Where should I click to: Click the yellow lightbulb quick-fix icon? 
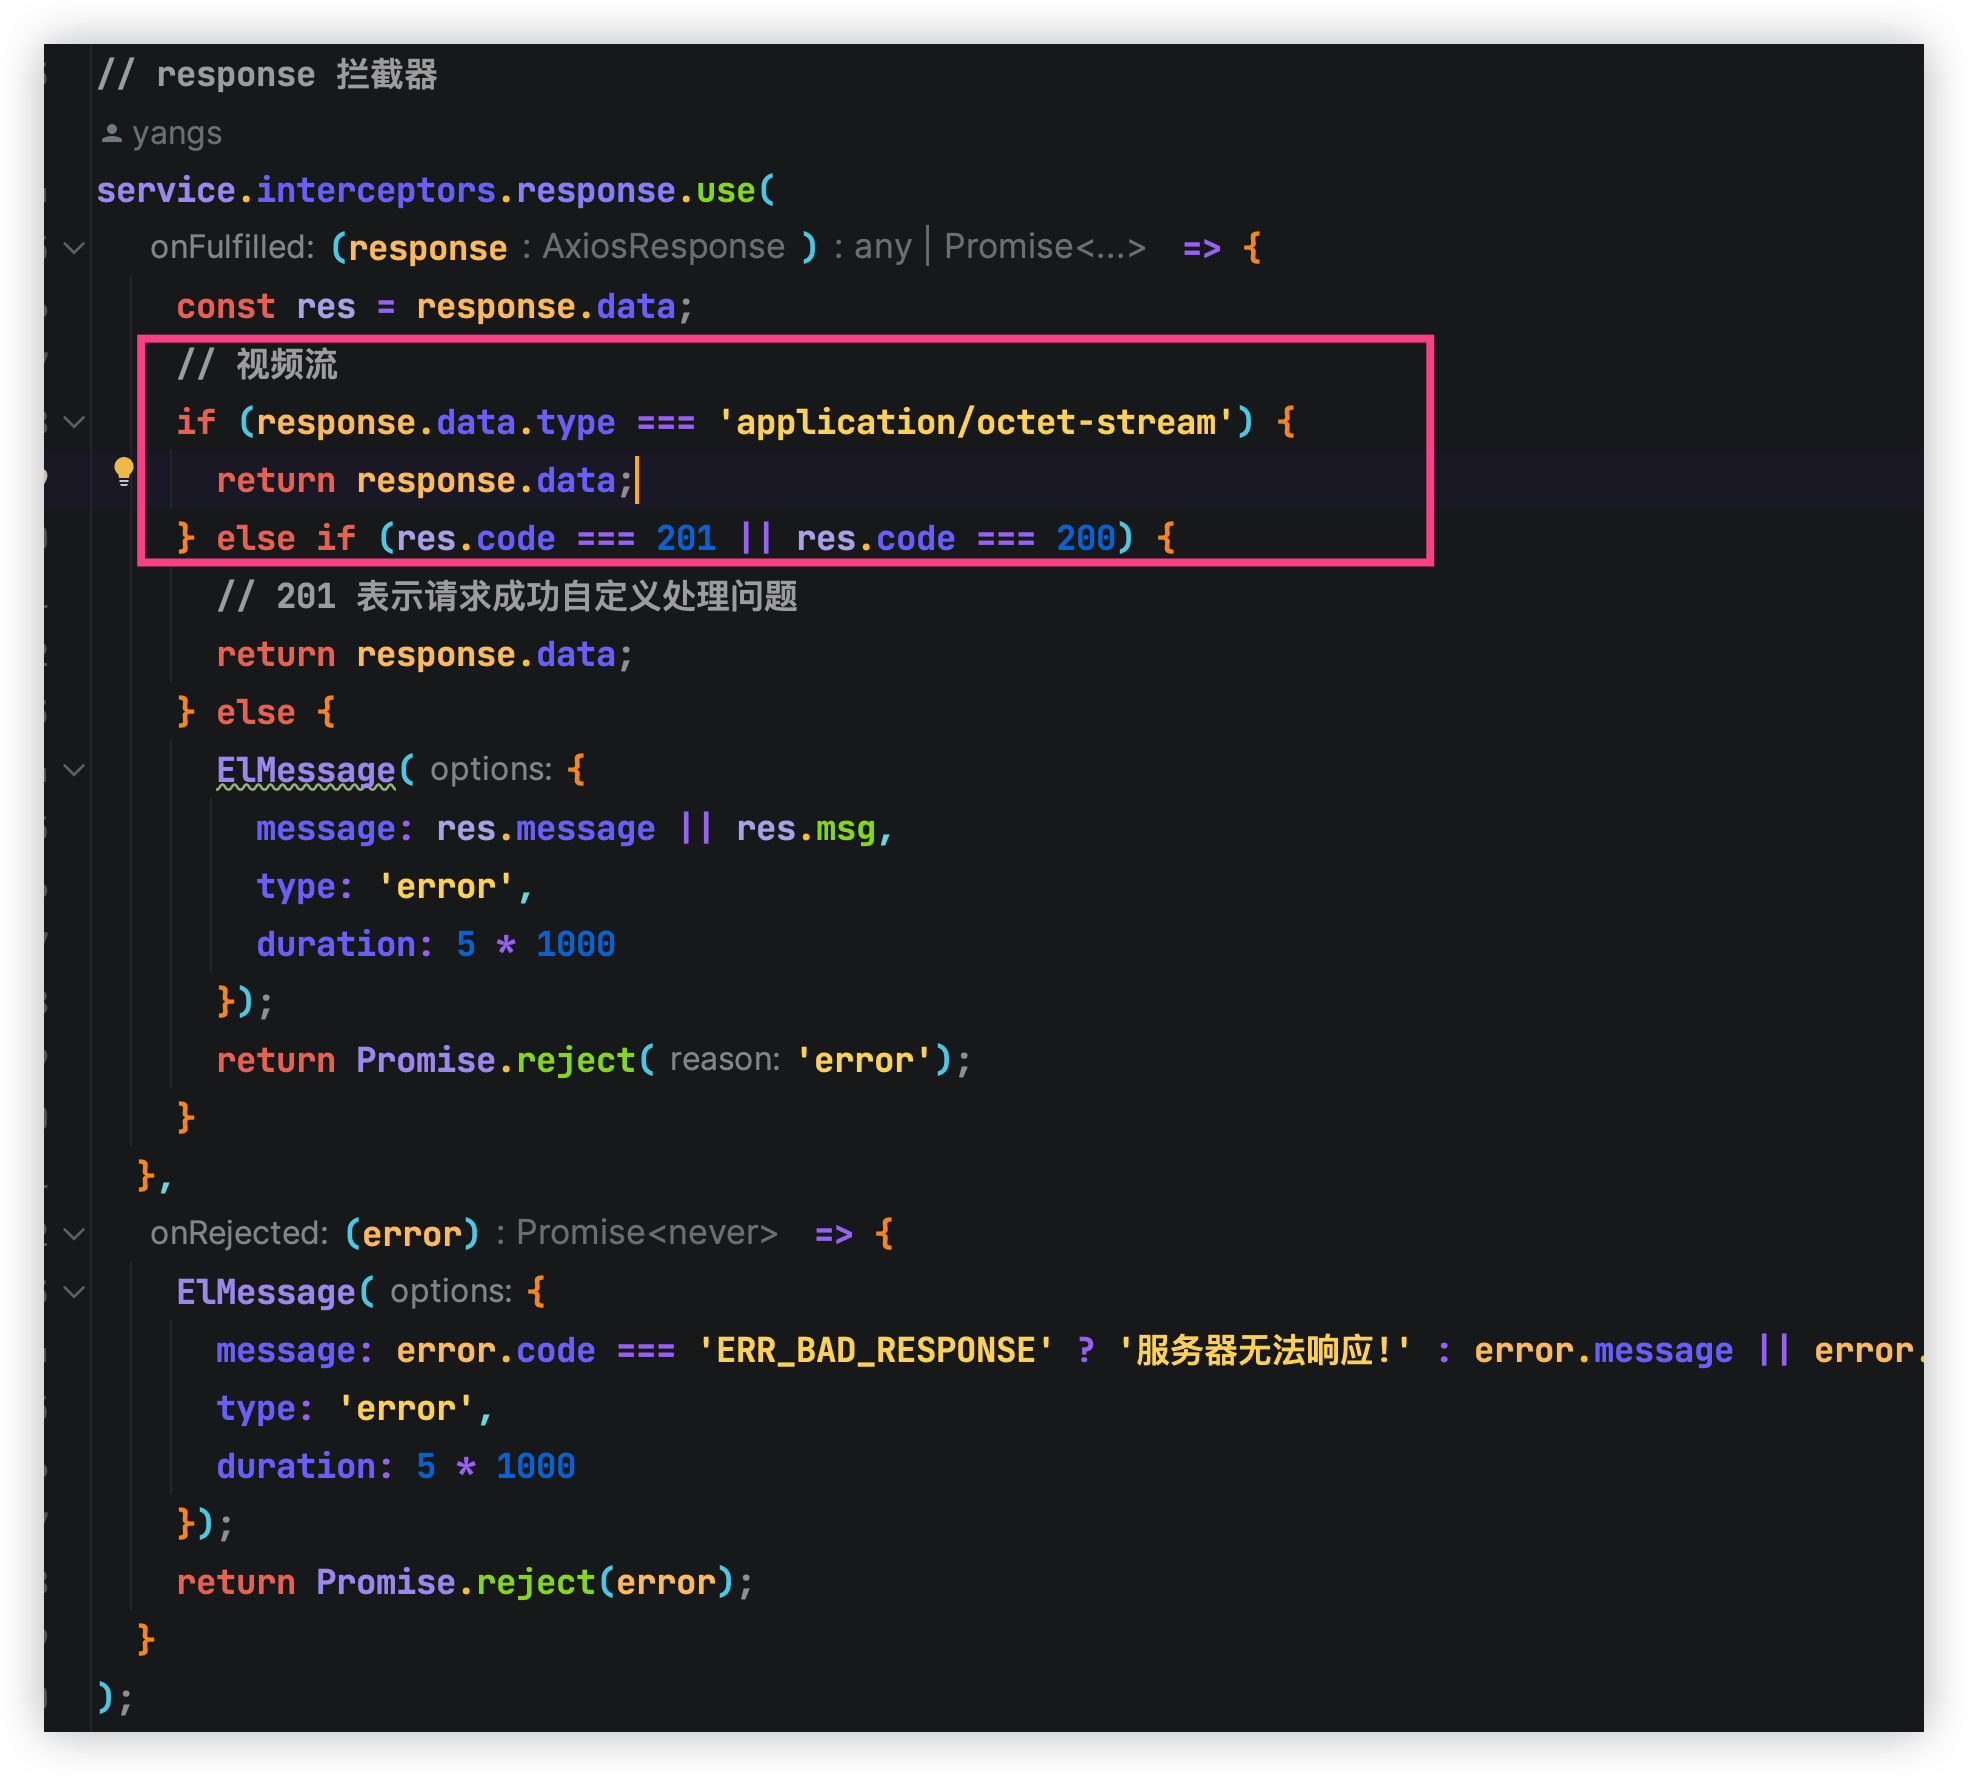[x=123, y=471]
